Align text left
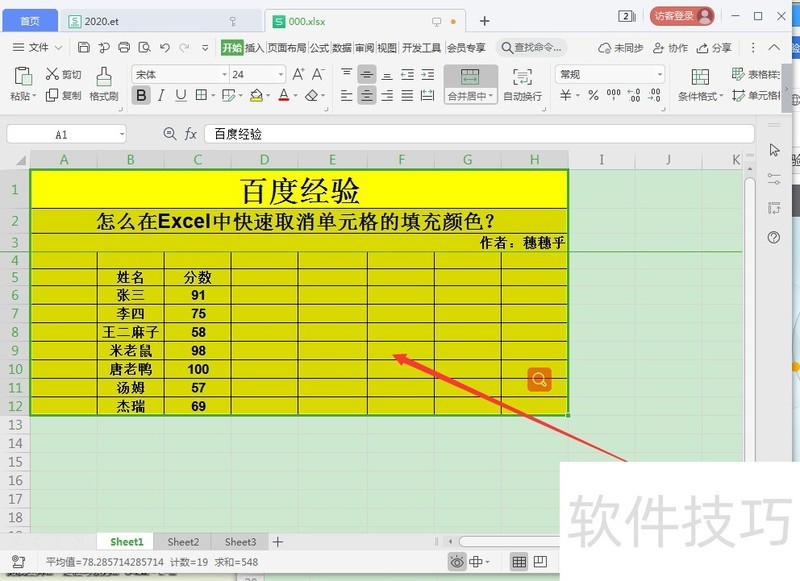Viewport: 800px width, 581px height. (346, 95)
